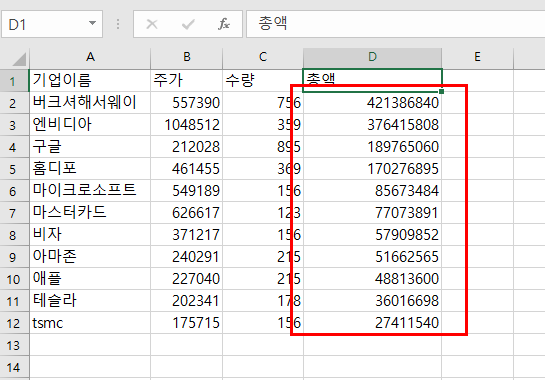The width and height of the screenshot is (545, 380).
Task: Click the cell 버크셔해서웨이
Action: point(90,103)
